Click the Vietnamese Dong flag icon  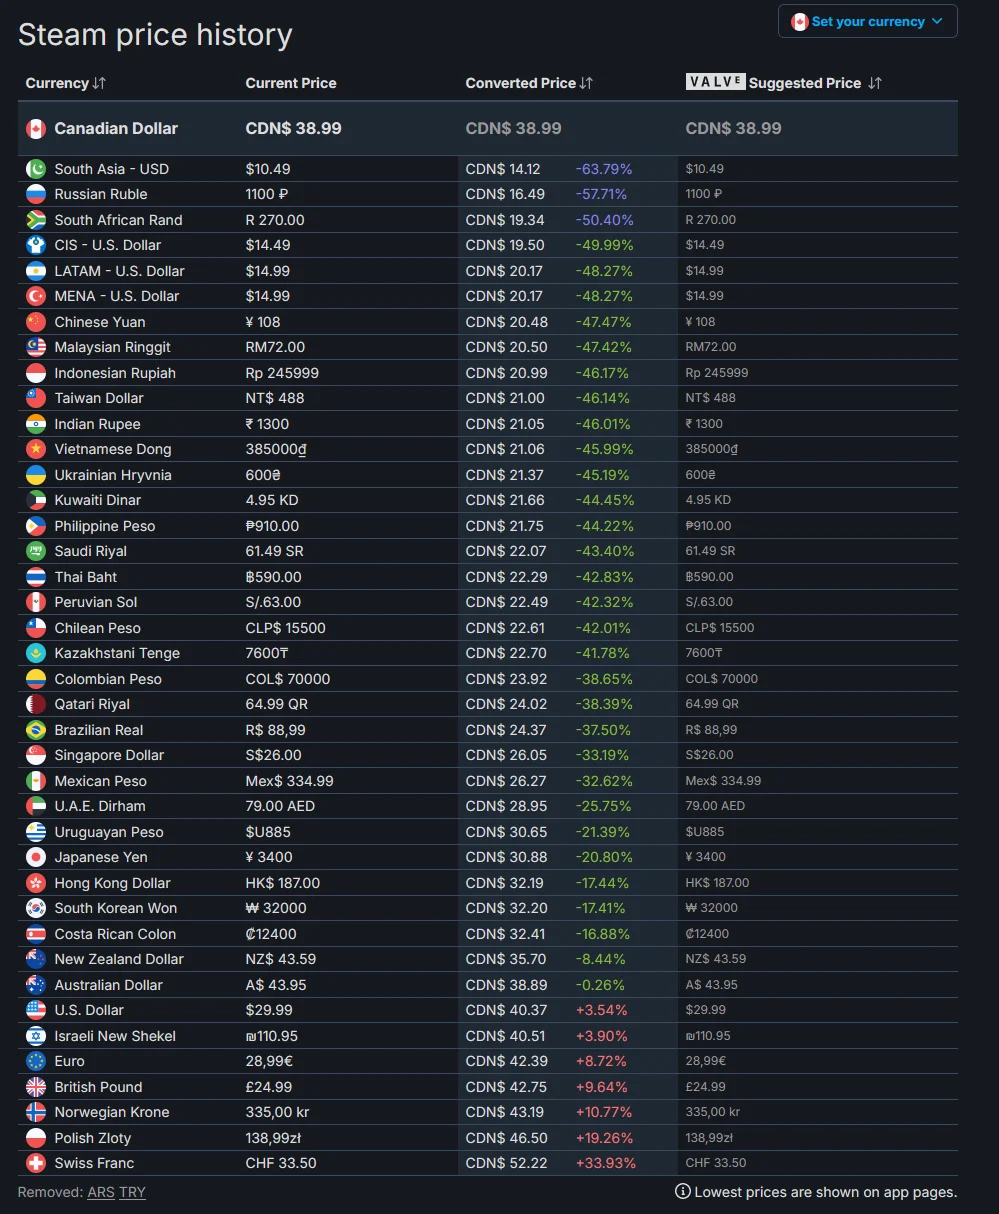click(36, 449)
